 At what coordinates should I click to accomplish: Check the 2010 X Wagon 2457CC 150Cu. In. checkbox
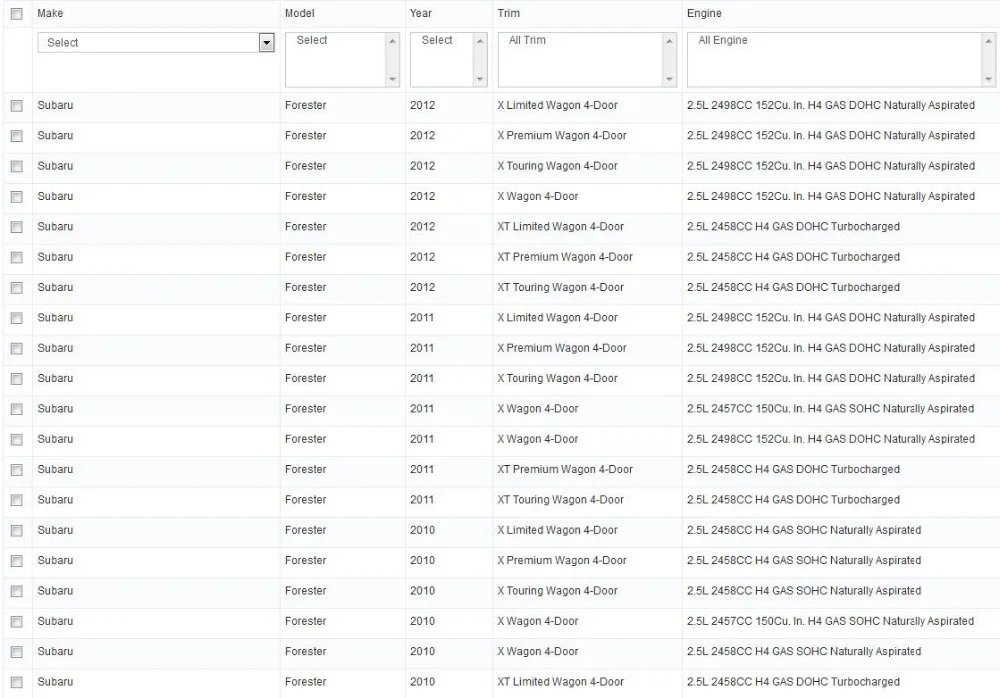[x=17, y=621]
